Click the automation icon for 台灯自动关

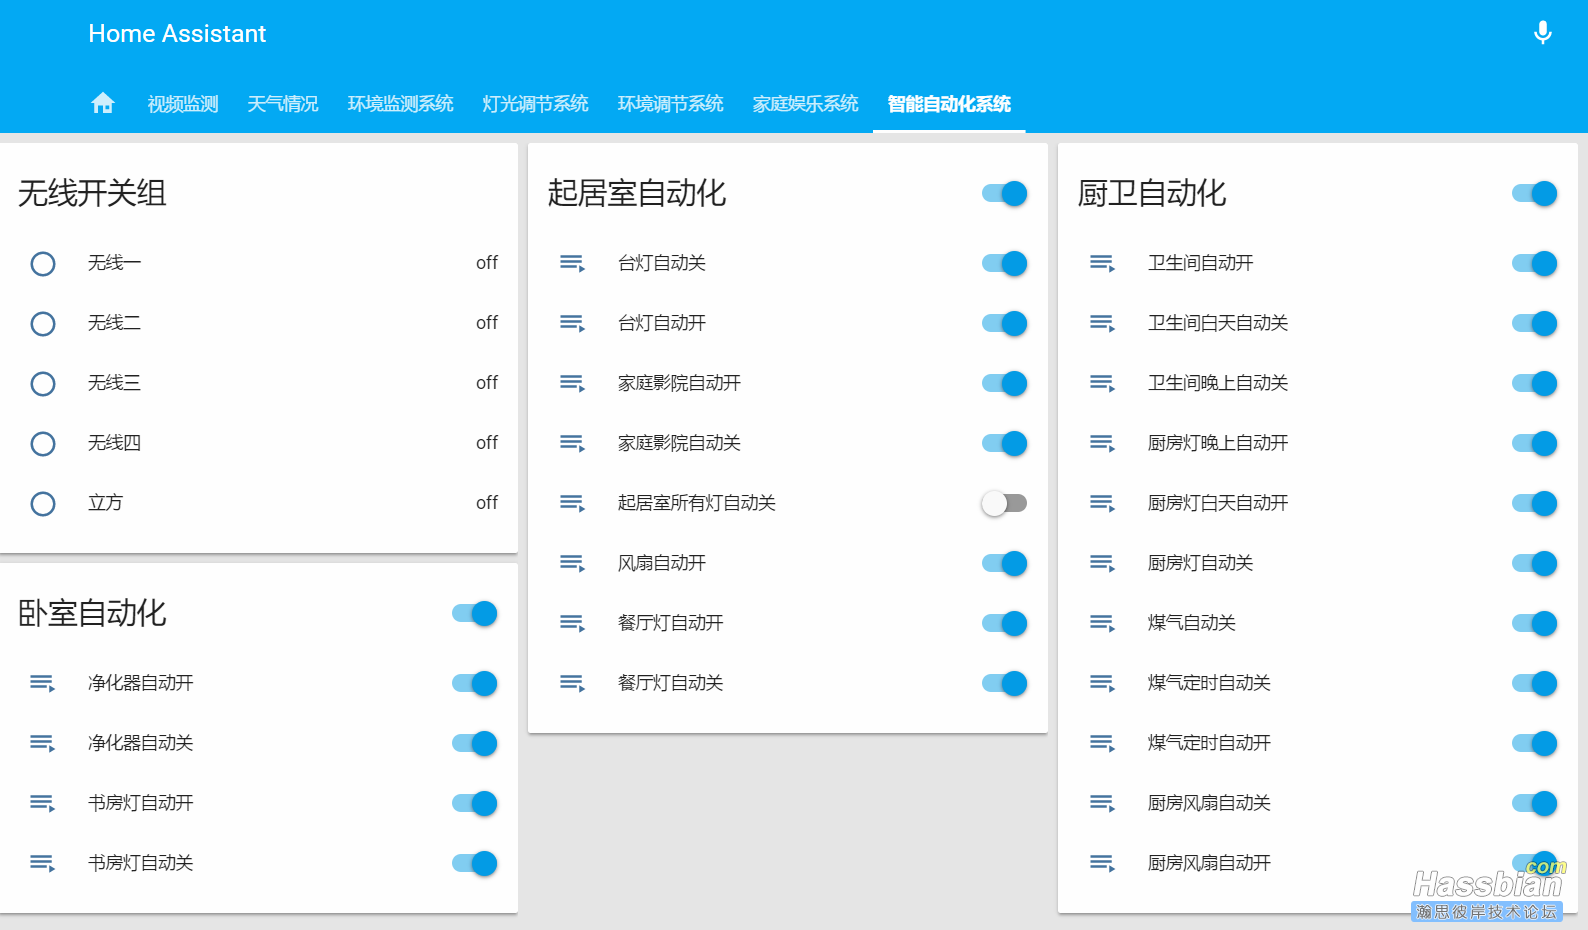coord(573,264)
